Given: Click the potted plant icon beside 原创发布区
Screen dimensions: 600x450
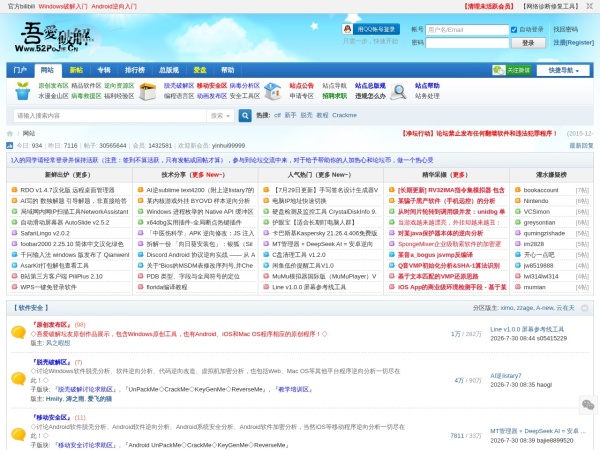Looking at the screenshot, I should point(23,91).
